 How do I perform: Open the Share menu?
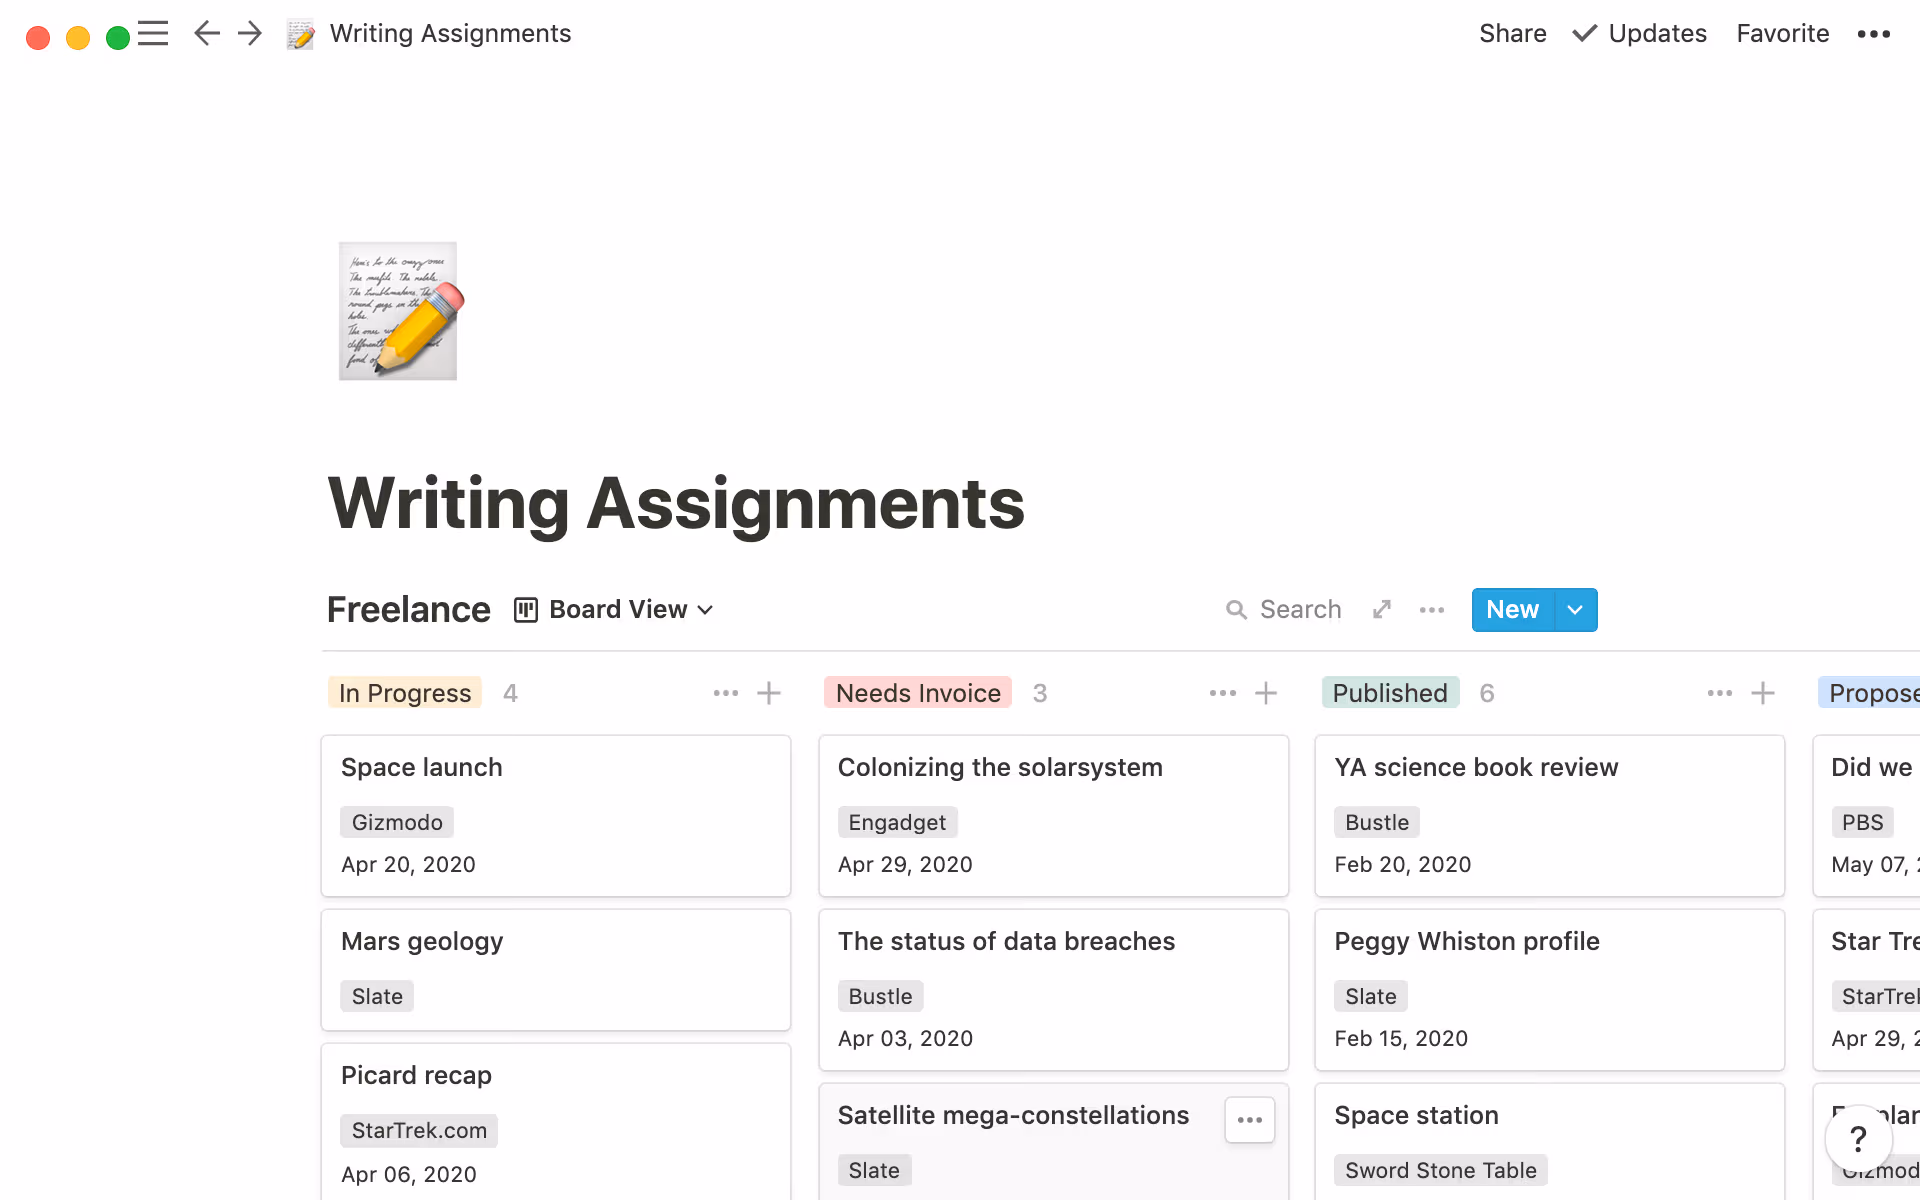coord(1512,33)
